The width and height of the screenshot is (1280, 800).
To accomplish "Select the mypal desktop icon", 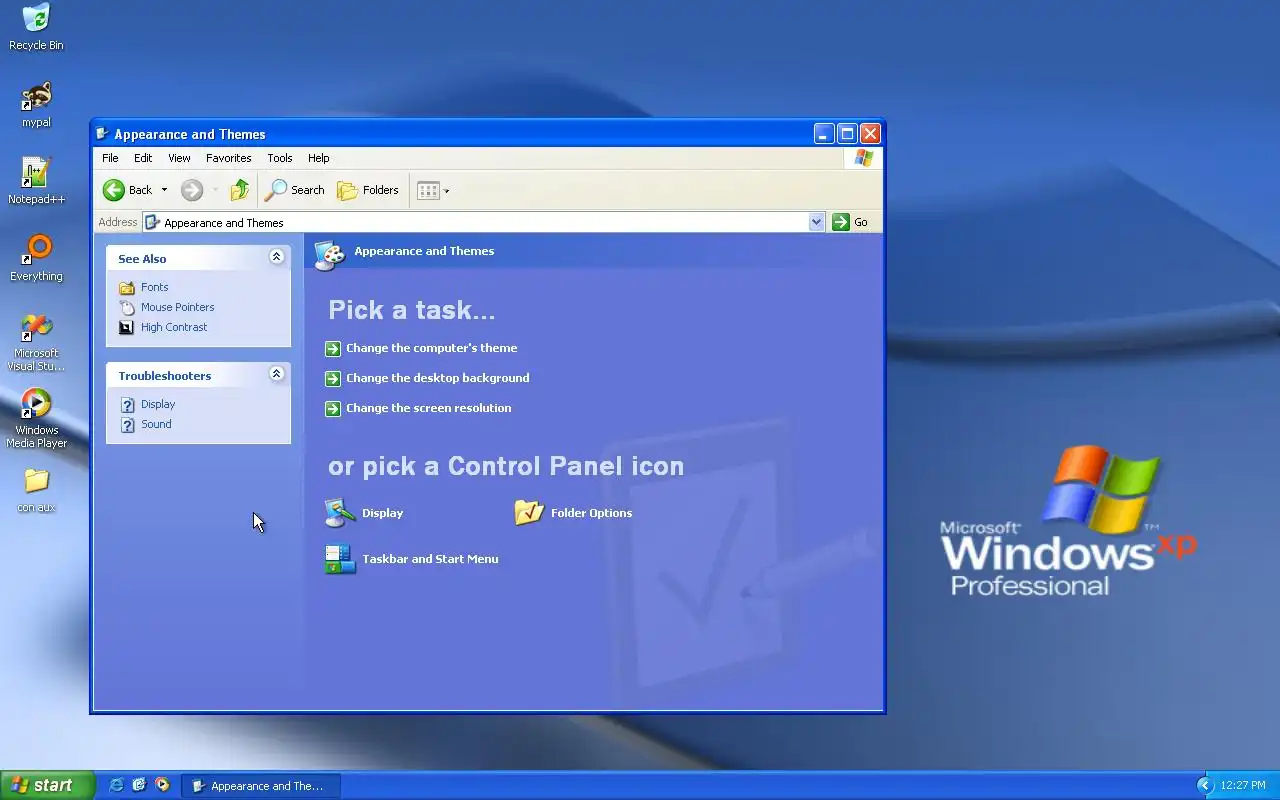I will coord(36,104).
